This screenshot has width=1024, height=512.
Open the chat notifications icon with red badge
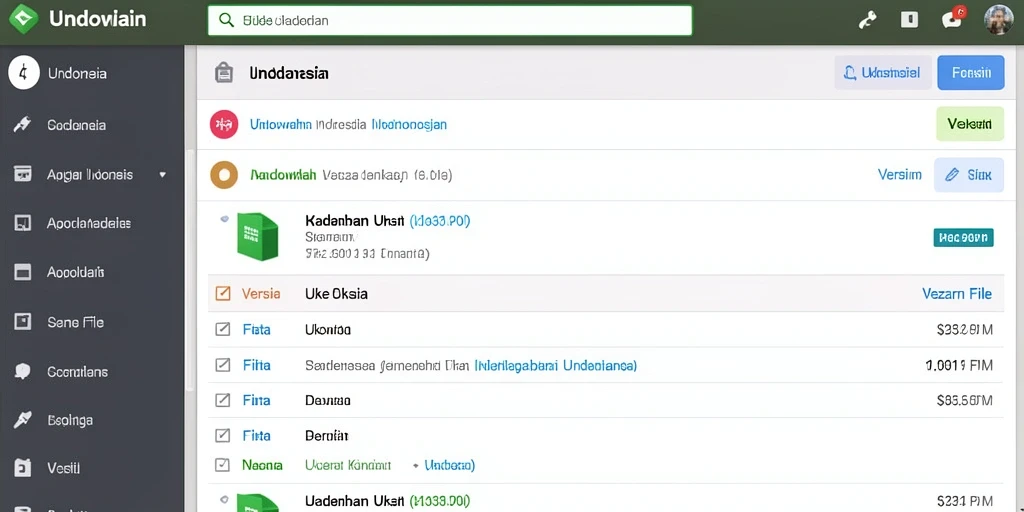pos(952,19)
